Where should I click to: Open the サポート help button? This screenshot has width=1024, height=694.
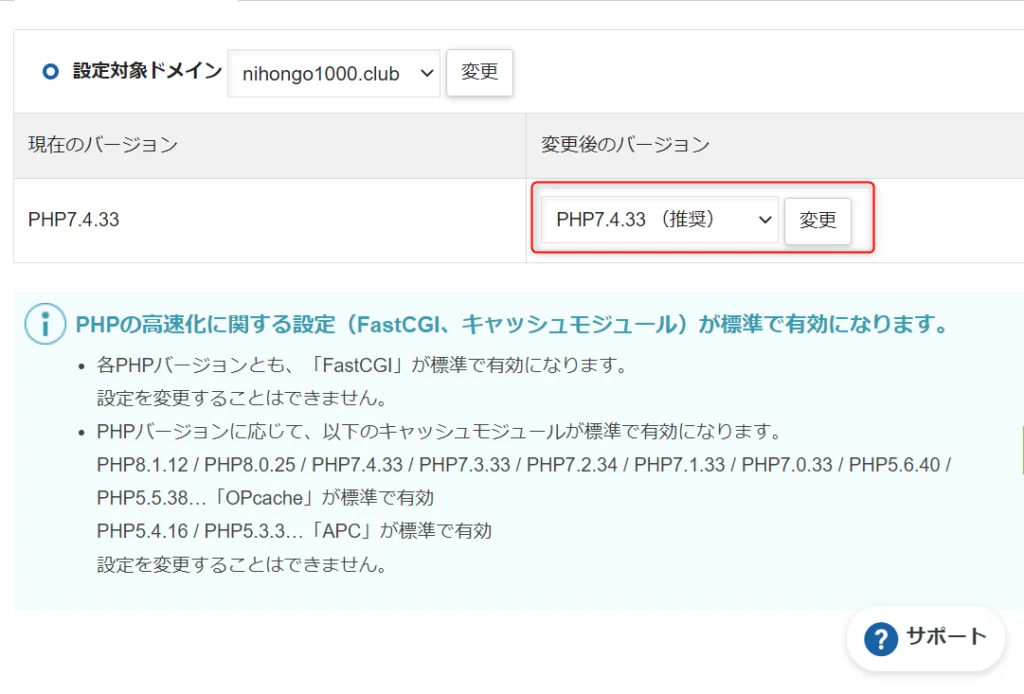(925, 638)
